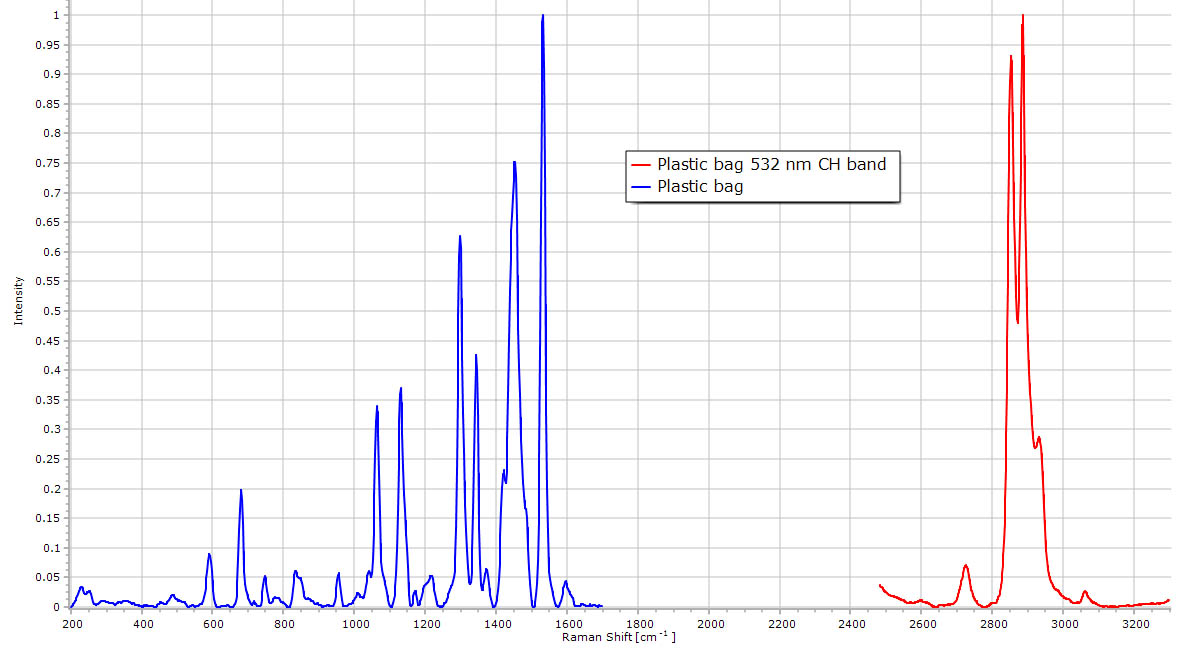Click the blue peak top near 680 shift
This screenshot has height=651, width=1177.
[x=241, y=490]
